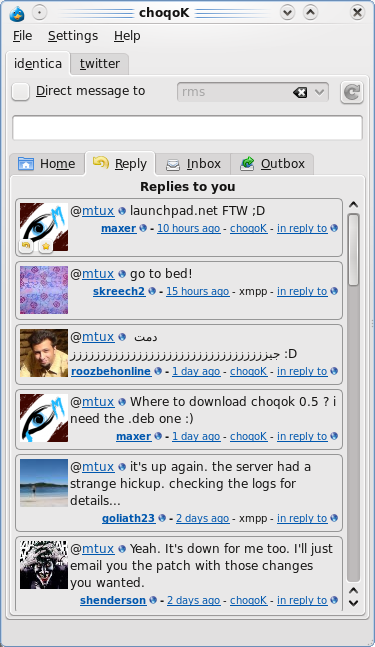Screen dimensions: 375x647
Task: Open goliath23's profile link
Action: (128, 518)
